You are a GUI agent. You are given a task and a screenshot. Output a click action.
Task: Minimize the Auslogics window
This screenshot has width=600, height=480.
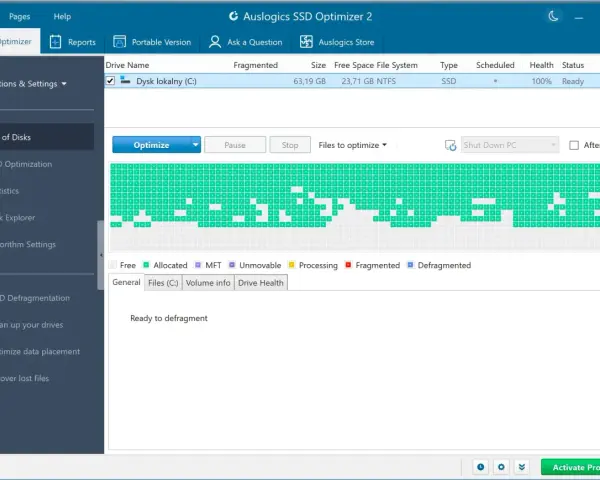[x=579, y=17]
